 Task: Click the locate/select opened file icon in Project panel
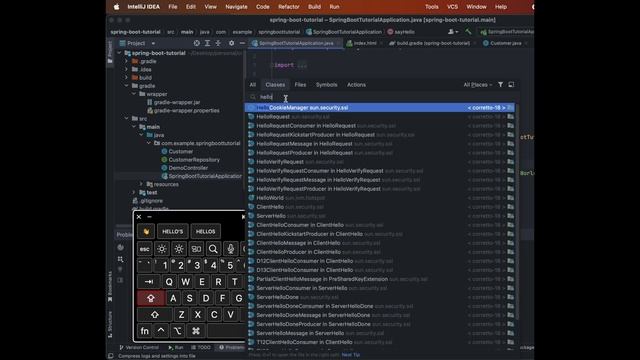click(x=197, y=43)
